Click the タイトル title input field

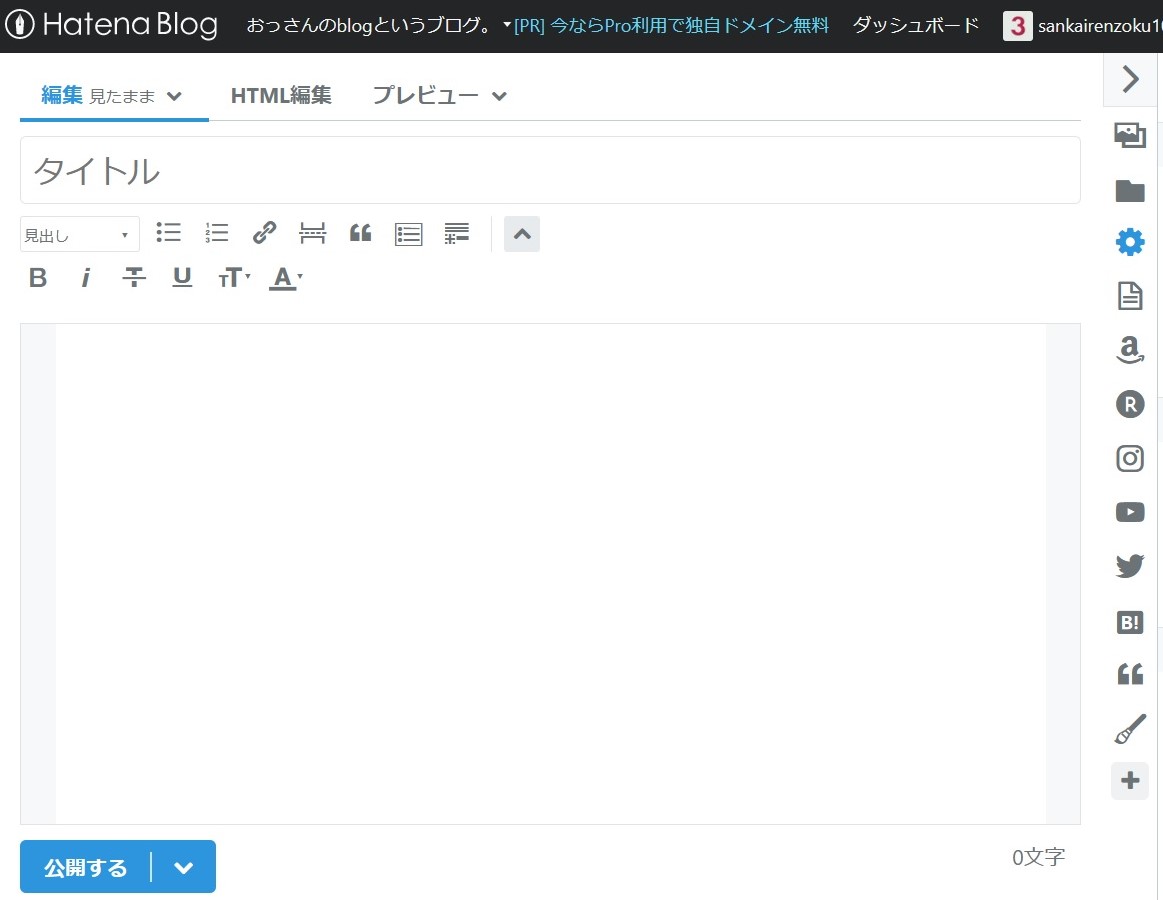tap(550, 170)
